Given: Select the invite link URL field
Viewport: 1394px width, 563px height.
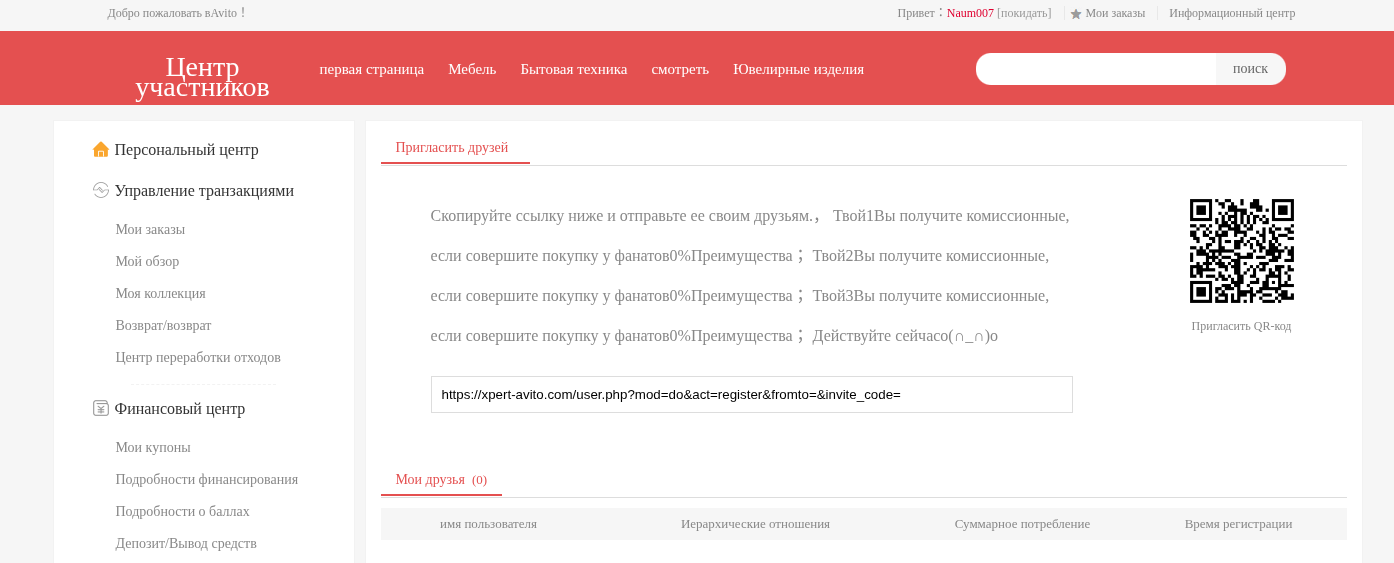Looking at the screenshot, I should point(751,395).
